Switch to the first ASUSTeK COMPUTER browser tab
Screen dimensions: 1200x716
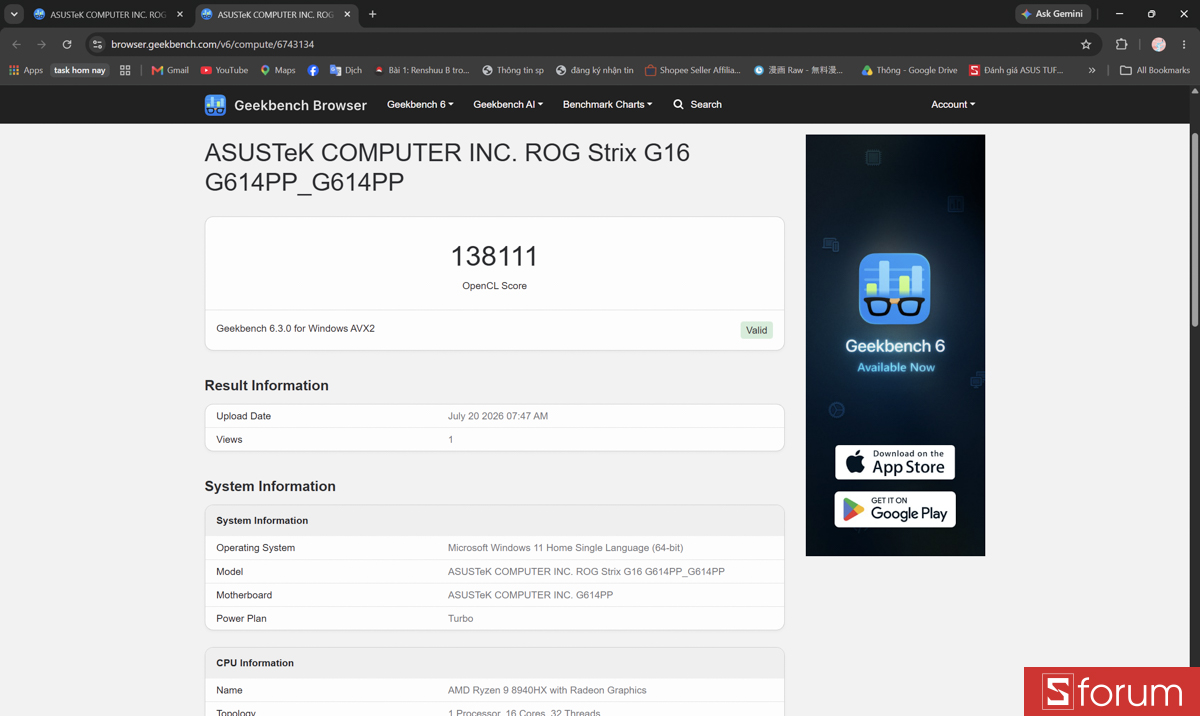point(107,14)
